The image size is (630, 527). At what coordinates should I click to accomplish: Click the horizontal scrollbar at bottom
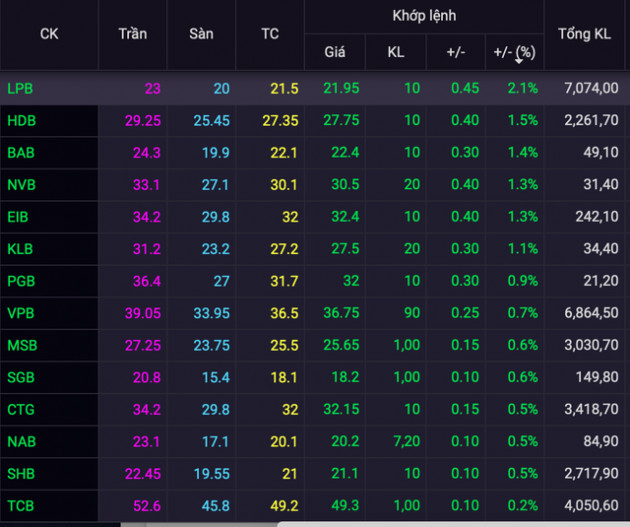[x=453, y=525]
